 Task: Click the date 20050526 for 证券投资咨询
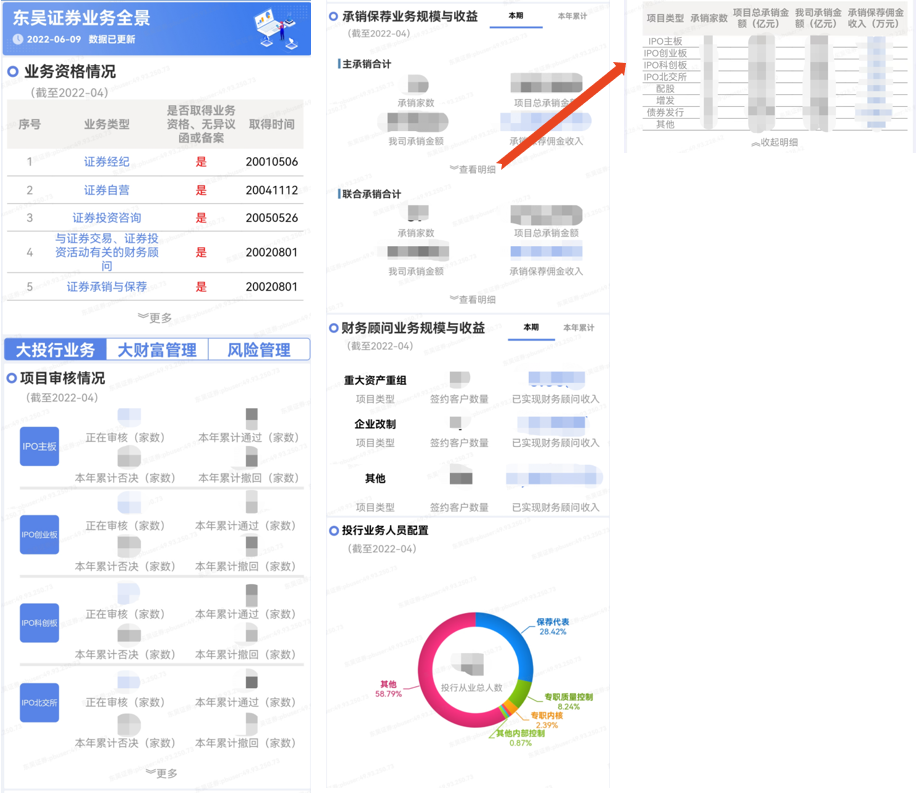(x=272, y=218)
